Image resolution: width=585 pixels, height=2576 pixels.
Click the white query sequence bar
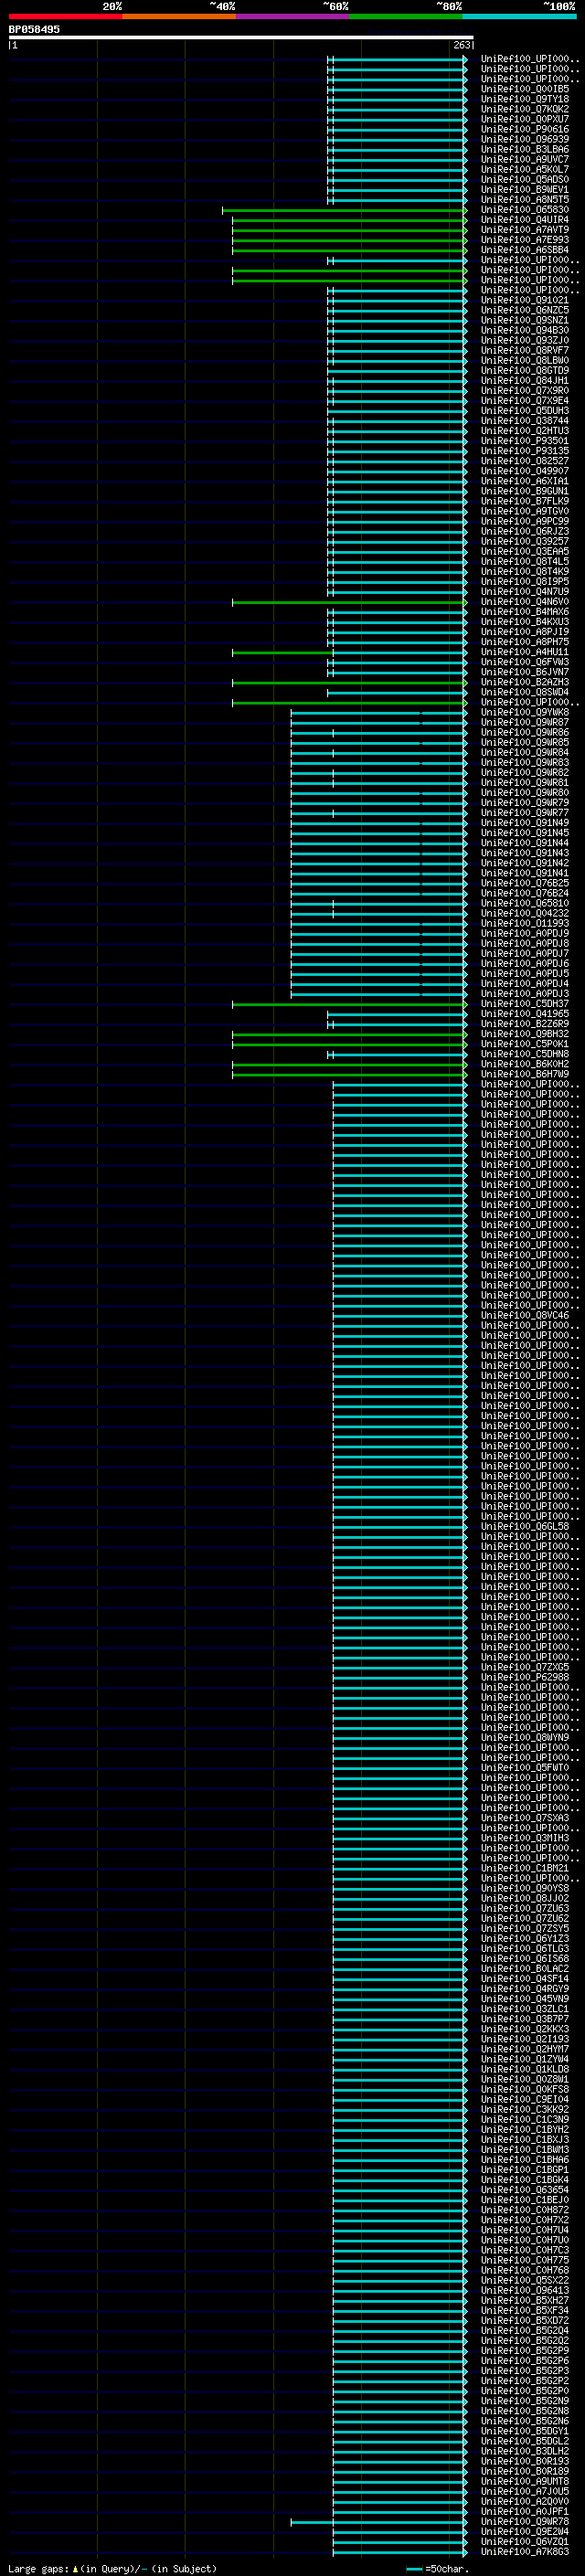tap(241, 38)
